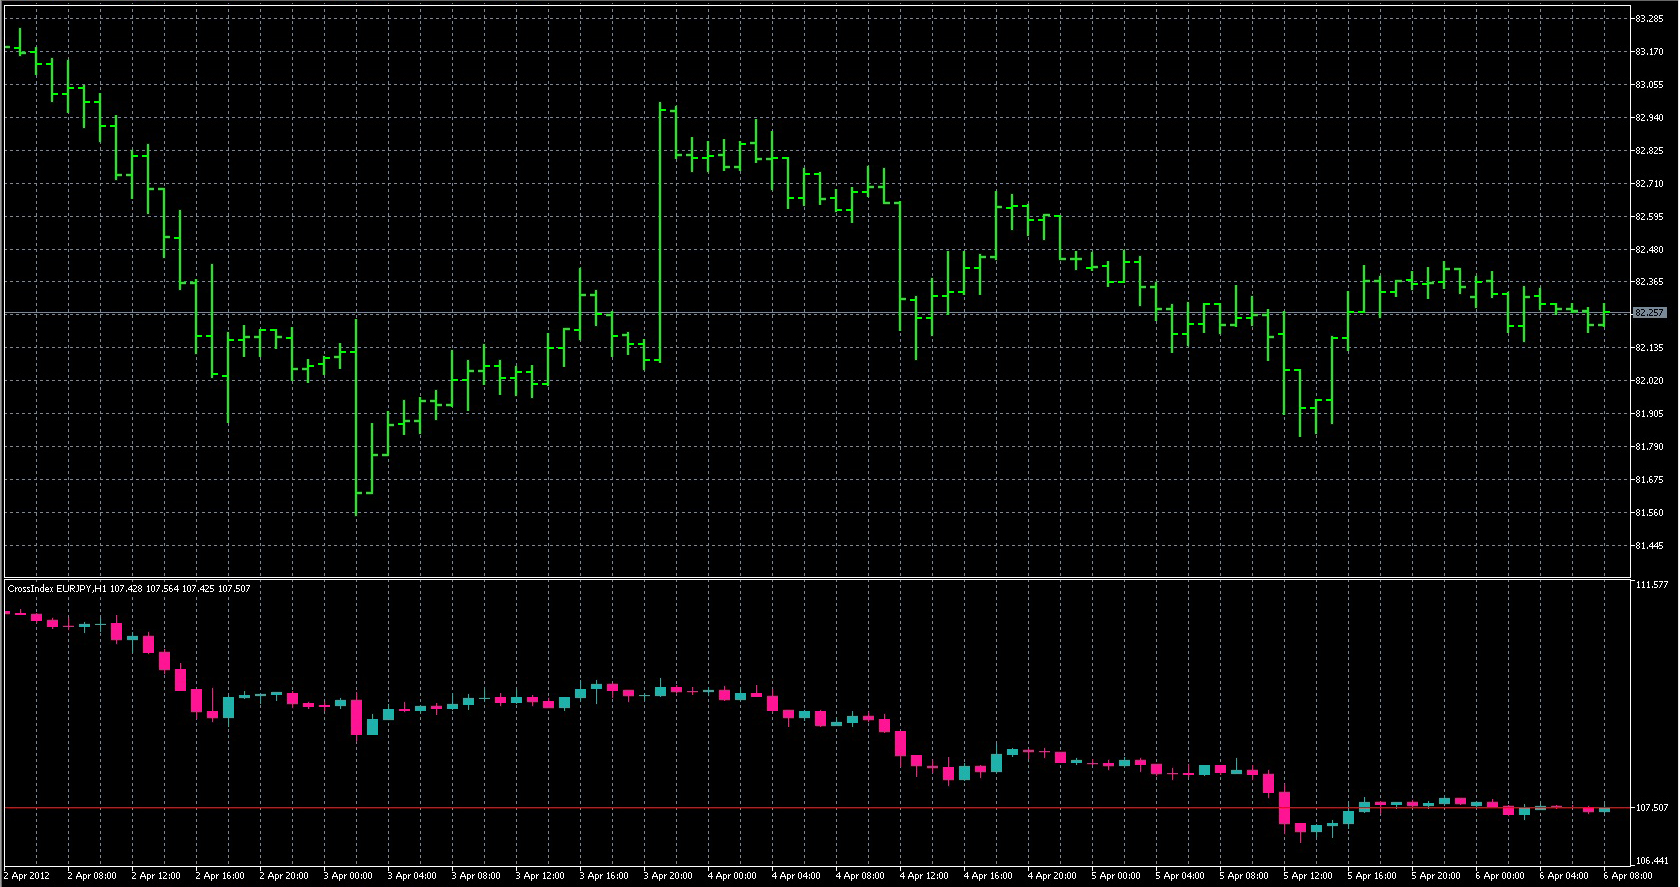Screen dimensions: 1680x887
Task: Click the 4 Apr 04:00 time label
Action: pyautogui.click(x=796, y=876)
